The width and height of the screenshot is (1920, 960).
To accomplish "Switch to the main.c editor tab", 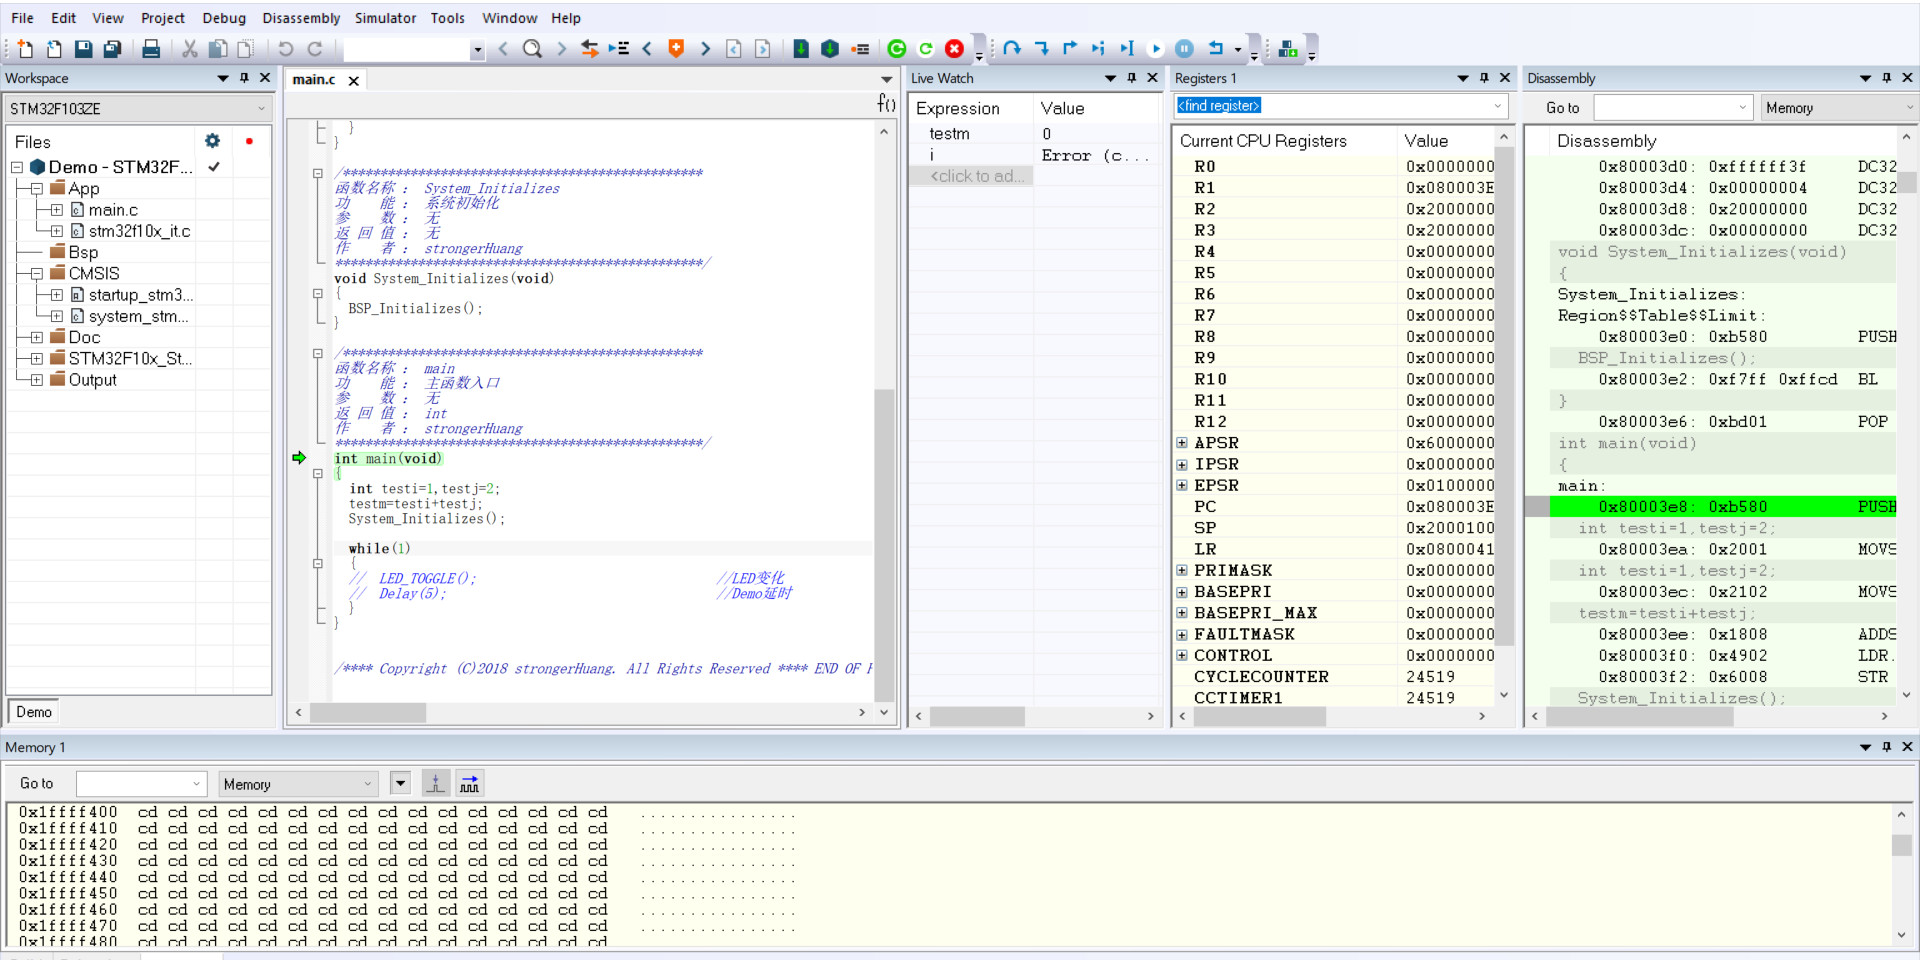I will click(314, 79).
